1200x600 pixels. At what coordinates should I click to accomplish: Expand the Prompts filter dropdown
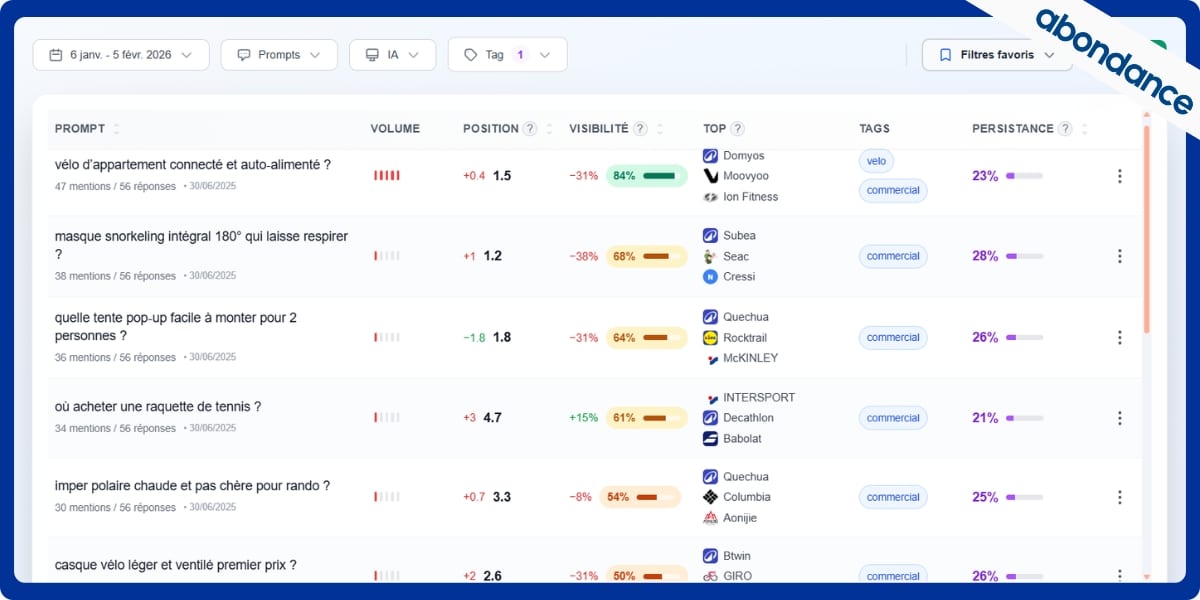pyautogui.click(x=279, y=55)
